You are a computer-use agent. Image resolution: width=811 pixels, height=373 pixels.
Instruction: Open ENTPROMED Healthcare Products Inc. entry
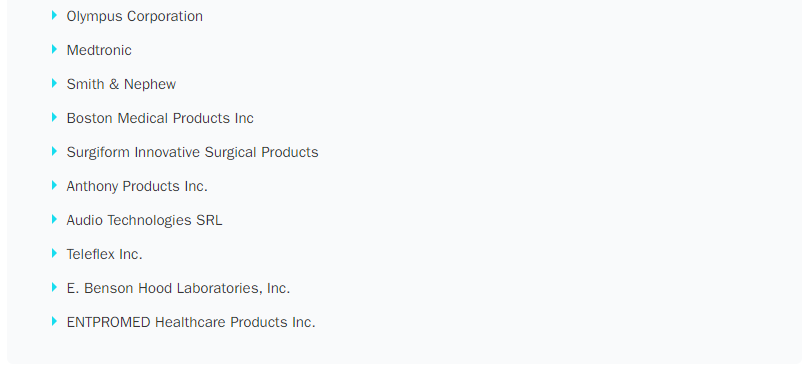191,322
